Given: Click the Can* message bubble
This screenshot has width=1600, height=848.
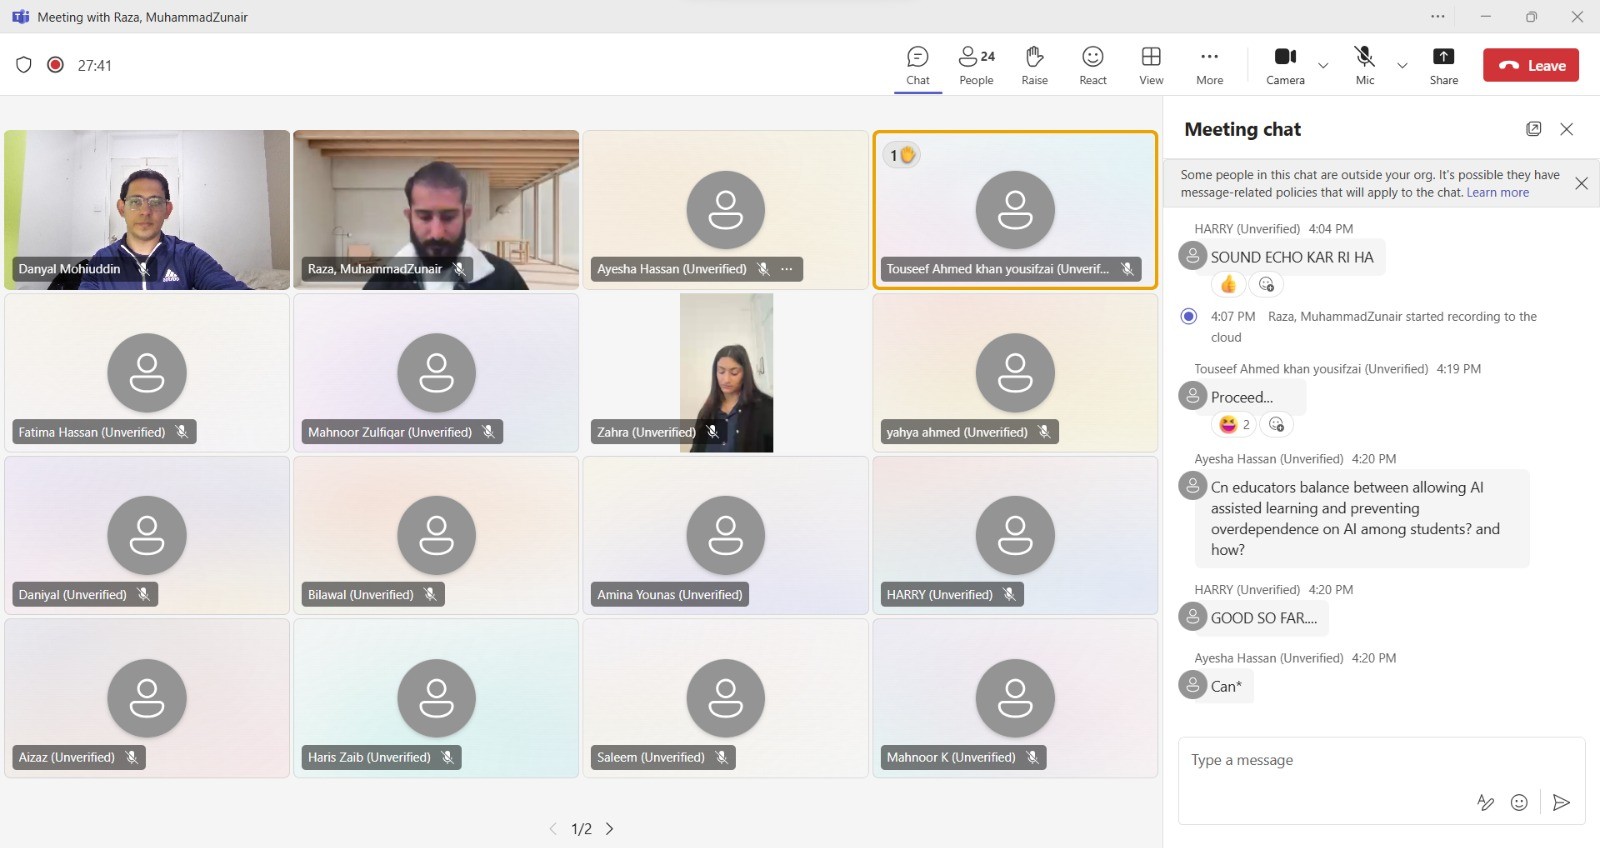Looking at the screenshot, I should pos(1226,686).
